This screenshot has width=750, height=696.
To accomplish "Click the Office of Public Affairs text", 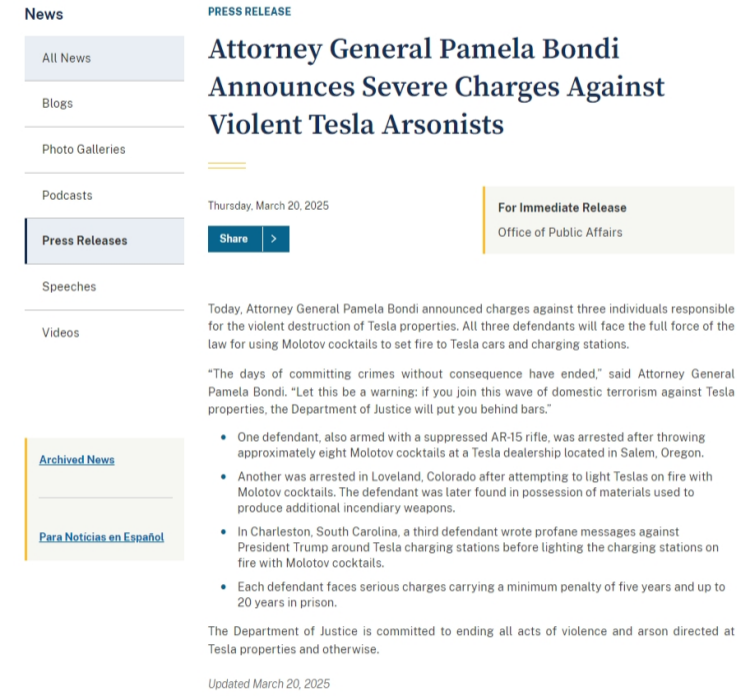I will point(560,232).
